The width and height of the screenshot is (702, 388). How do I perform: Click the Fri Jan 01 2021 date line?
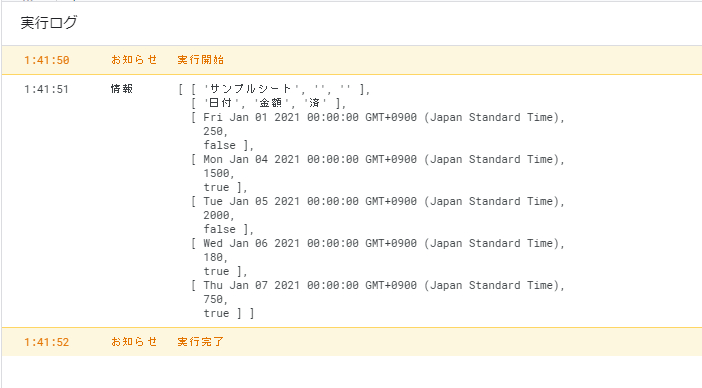point(377,117)
